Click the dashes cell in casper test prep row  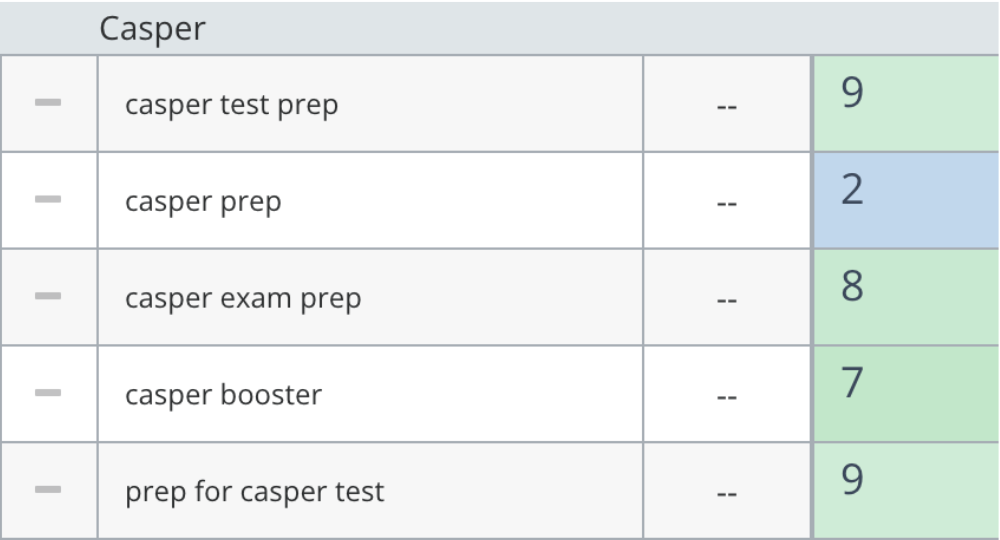tap(727, 104)
